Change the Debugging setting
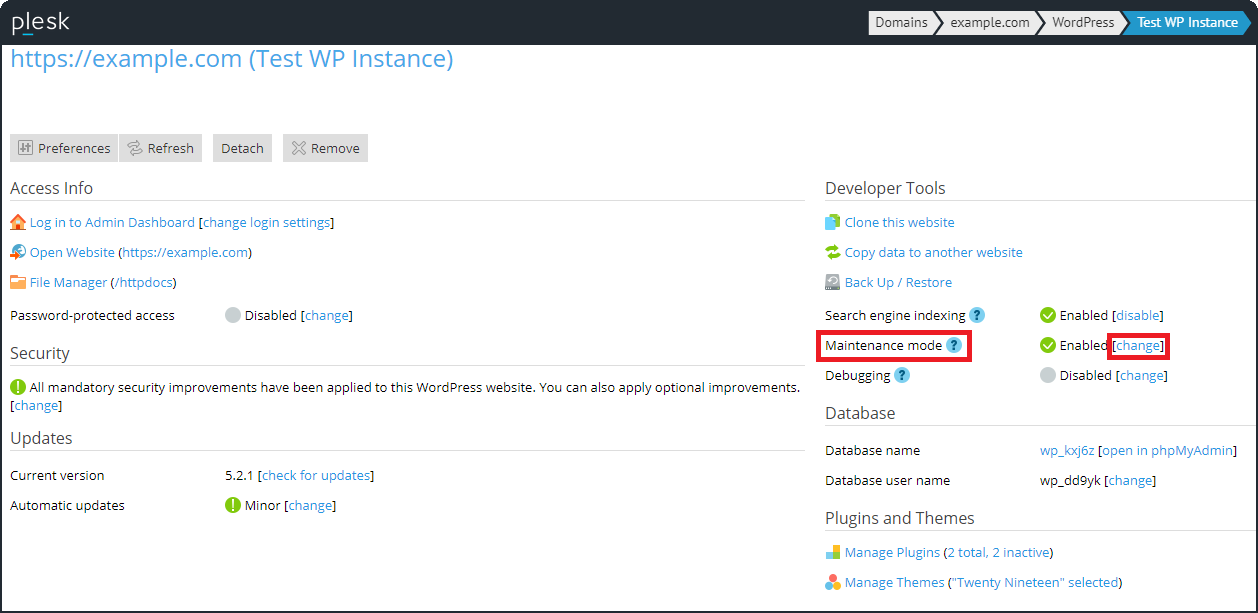 [1141, 375]
